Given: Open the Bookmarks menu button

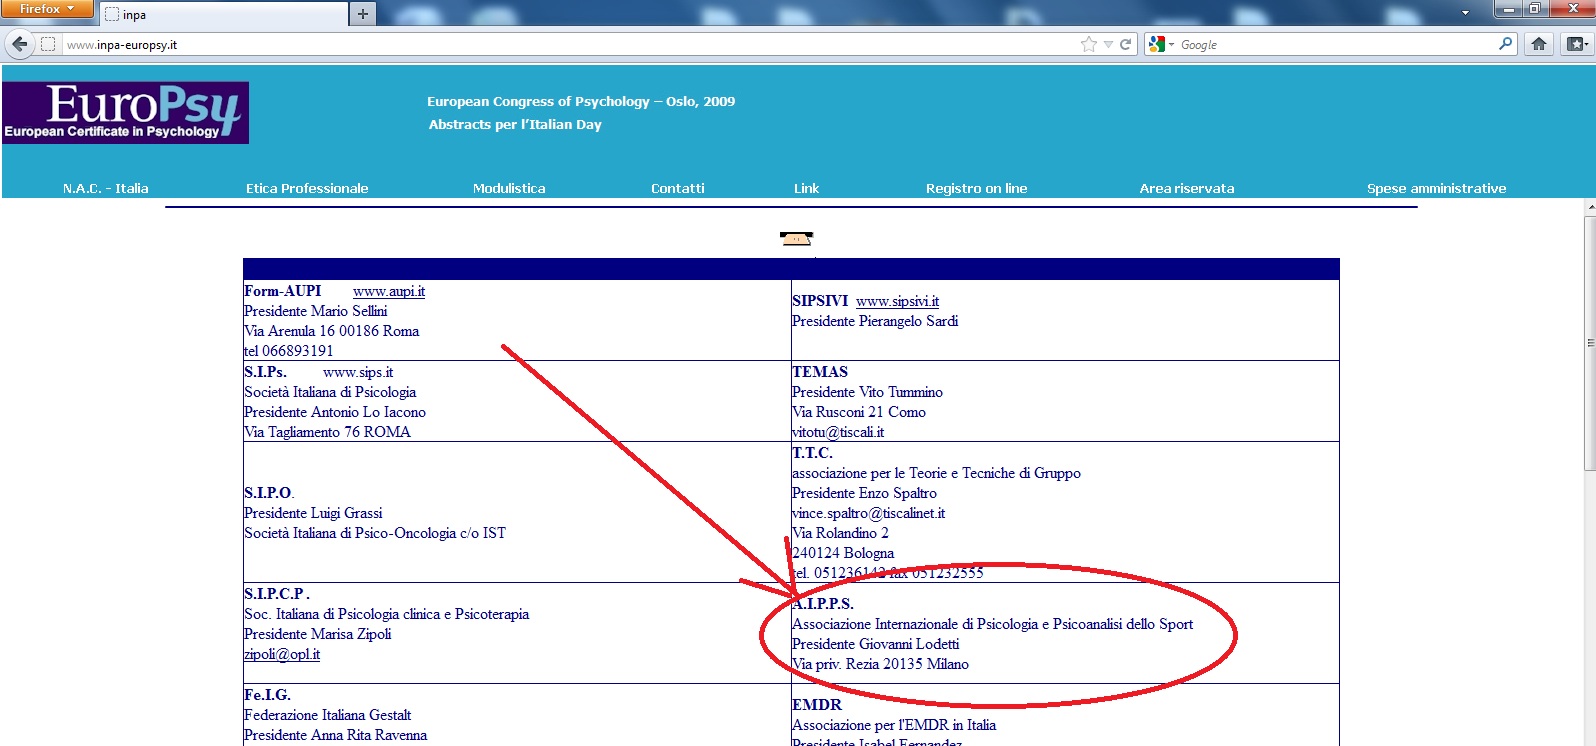Looking at the screenshot, I should tap(1577, 44).
